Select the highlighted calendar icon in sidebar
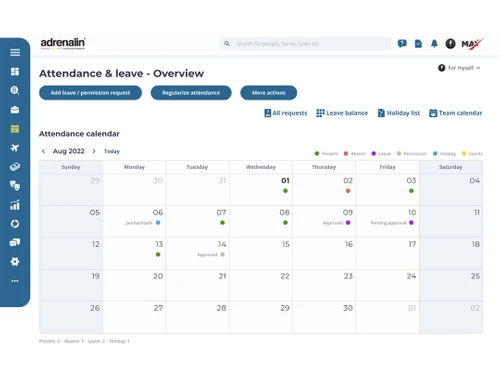The image size is (500, 375). pyautogui.click(x=15, y=129)
